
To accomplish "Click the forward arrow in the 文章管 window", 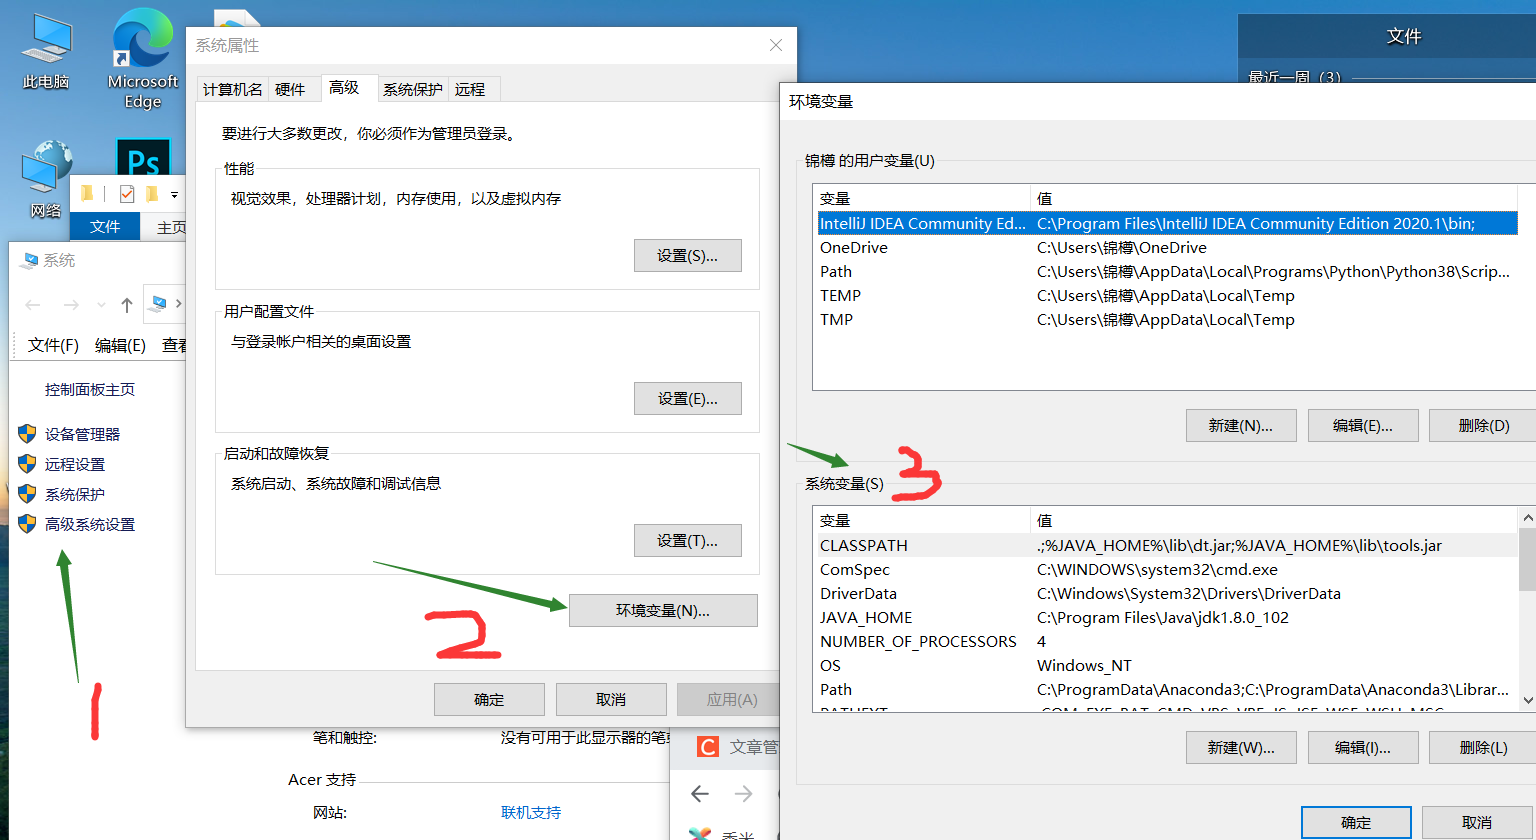I will click(x=744, y=793).
